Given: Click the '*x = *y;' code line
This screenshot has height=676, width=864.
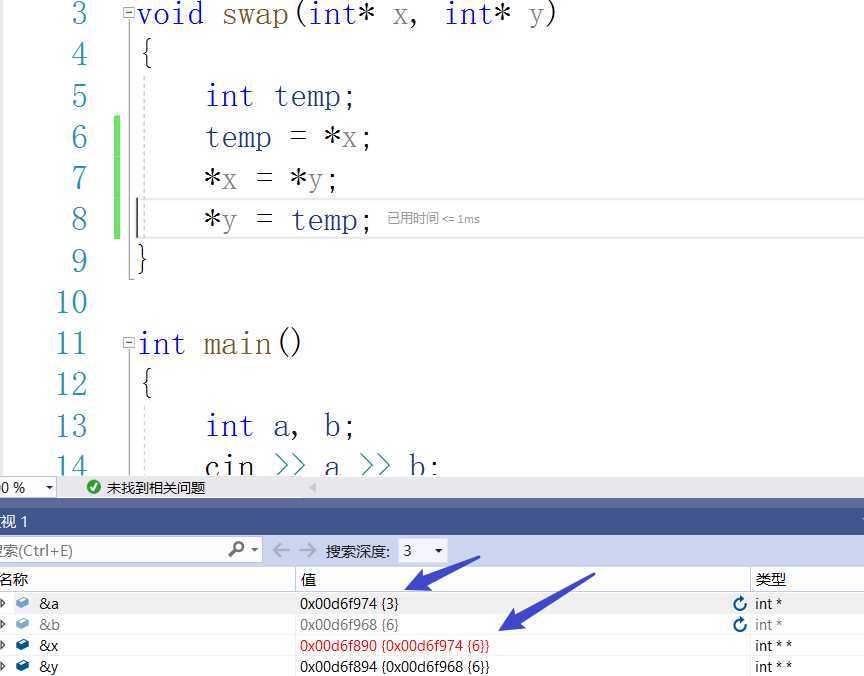Looking at the screenshot, I should (270, 179).
